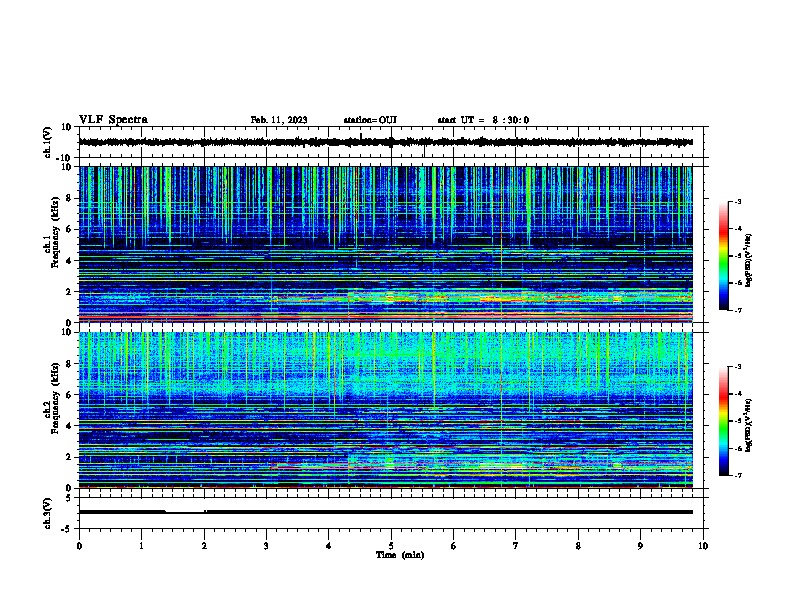This screenshot has width=792, height=612.
Task: Click the "Time (min)" axis title
Action: click(400, 555)
